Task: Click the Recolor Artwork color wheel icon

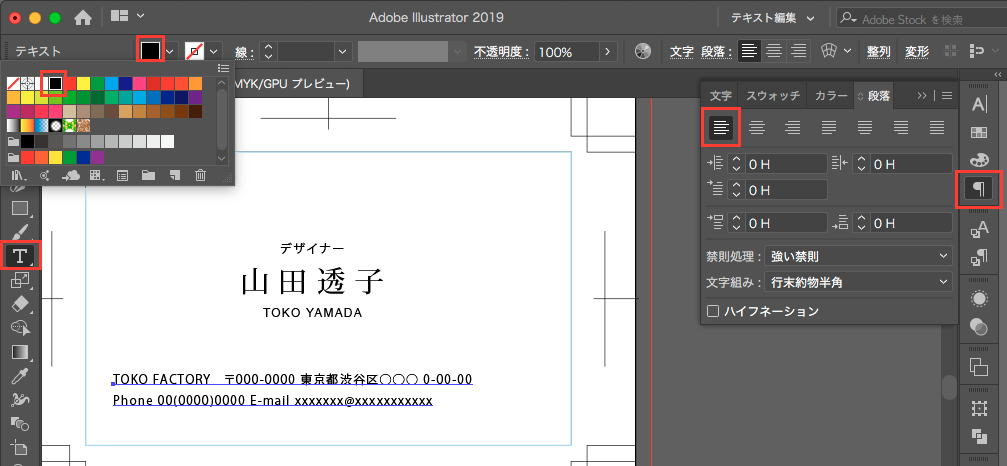Action: coord(643,51)
